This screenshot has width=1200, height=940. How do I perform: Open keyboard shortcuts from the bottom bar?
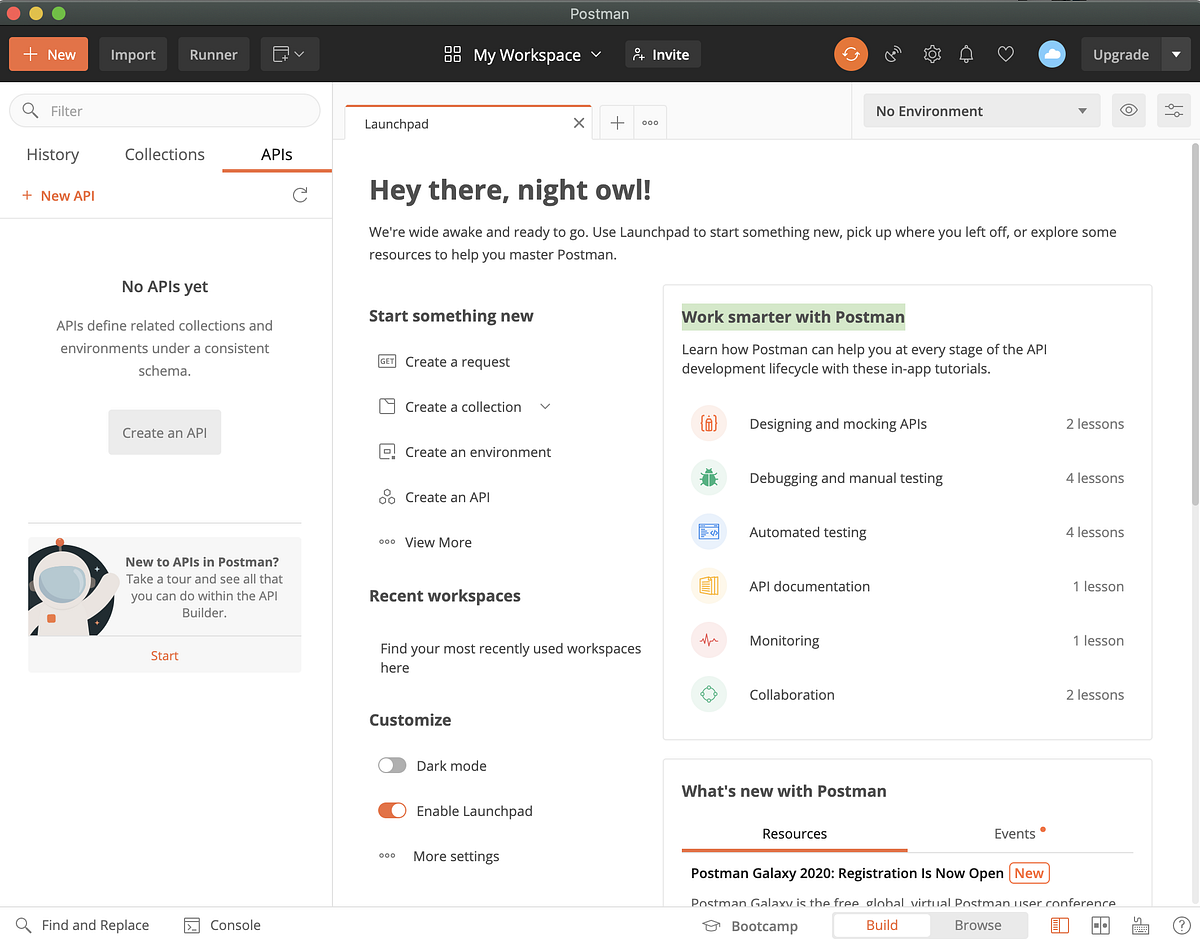[1140, 925]
